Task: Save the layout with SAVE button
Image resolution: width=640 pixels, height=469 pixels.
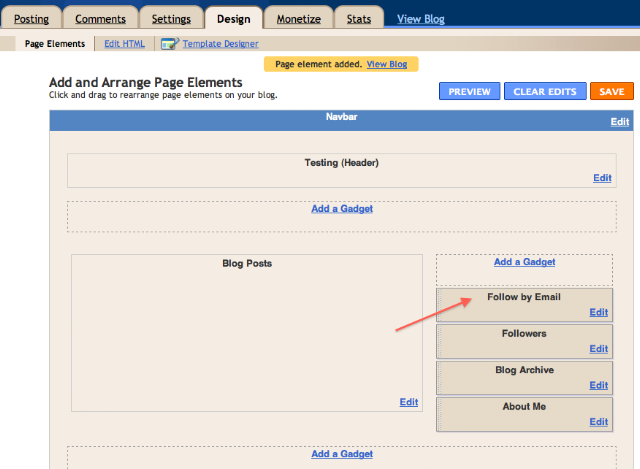Action: point(612,91)
